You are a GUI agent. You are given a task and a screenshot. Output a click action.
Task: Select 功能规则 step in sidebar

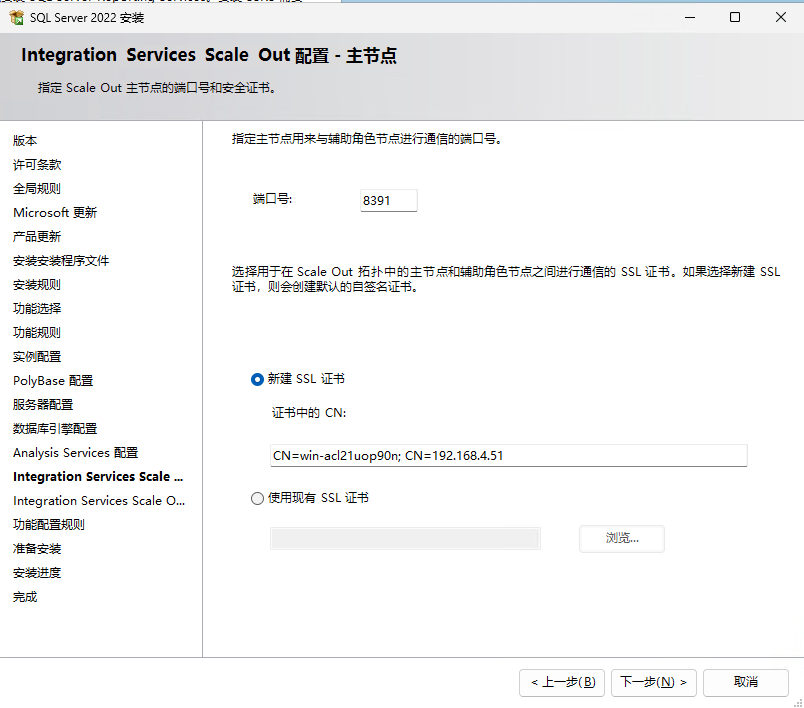[x=37, y=333]
